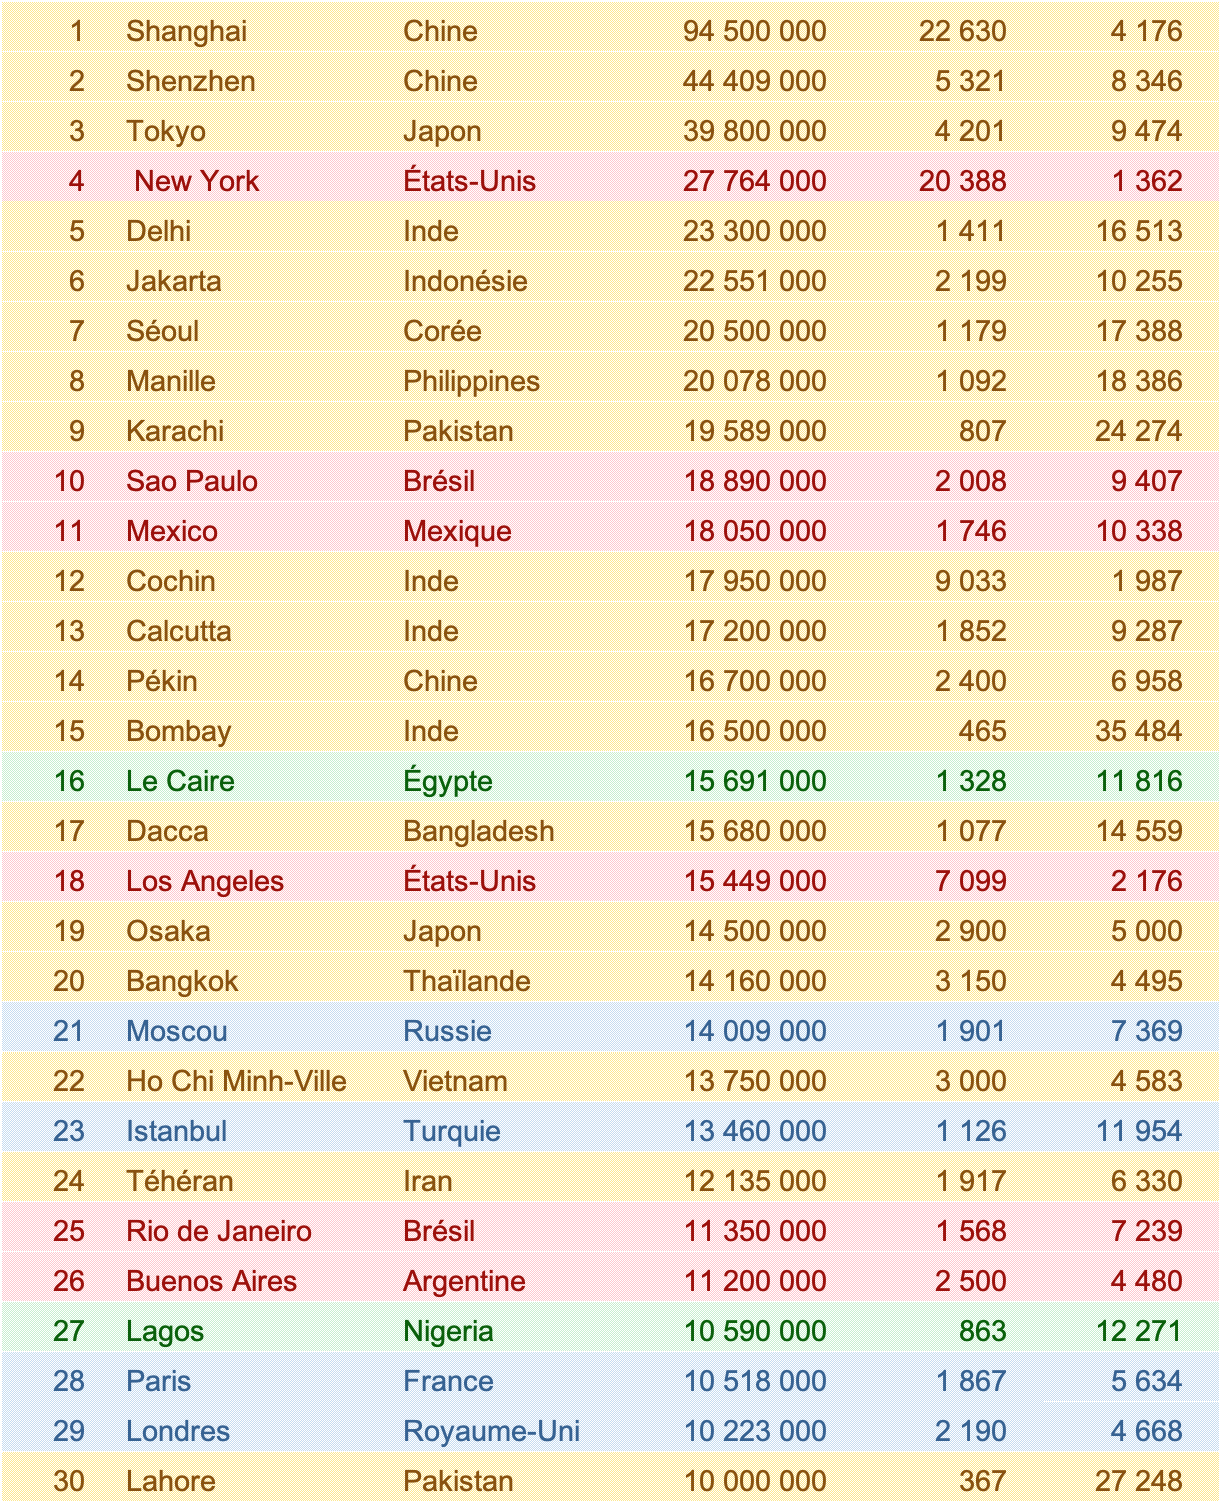Click the city name Shanghai
1221x1502 pixels.
tap(186, 31)
